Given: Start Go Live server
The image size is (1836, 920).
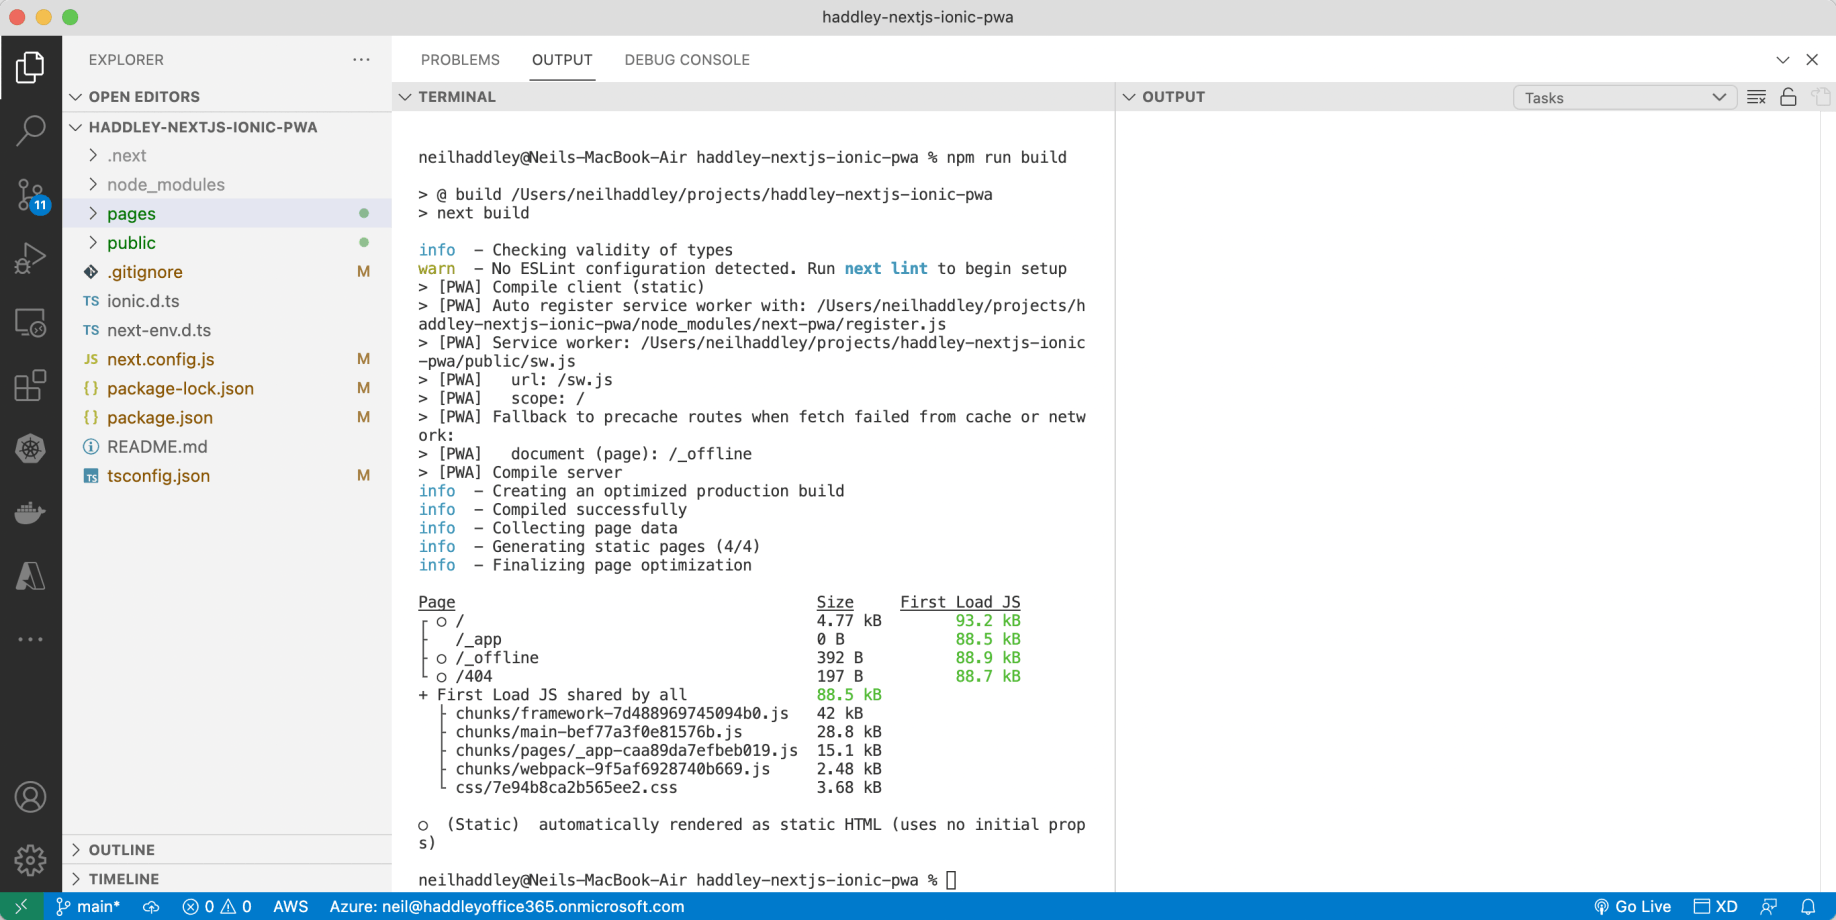Looking at the screenshot, I should (x=1632, y=907).
